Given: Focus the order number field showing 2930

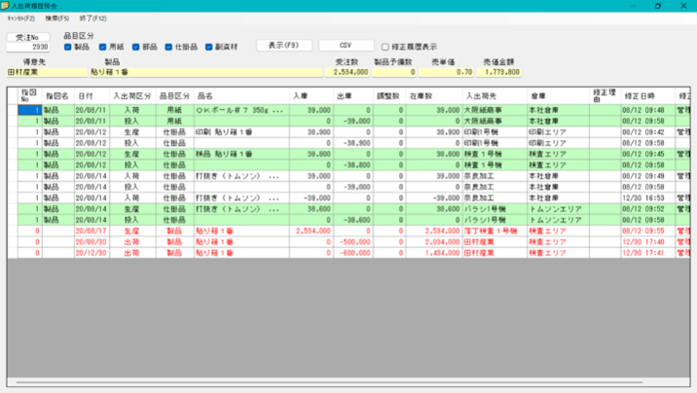Looking at the screenshot, I should [28, 47].
